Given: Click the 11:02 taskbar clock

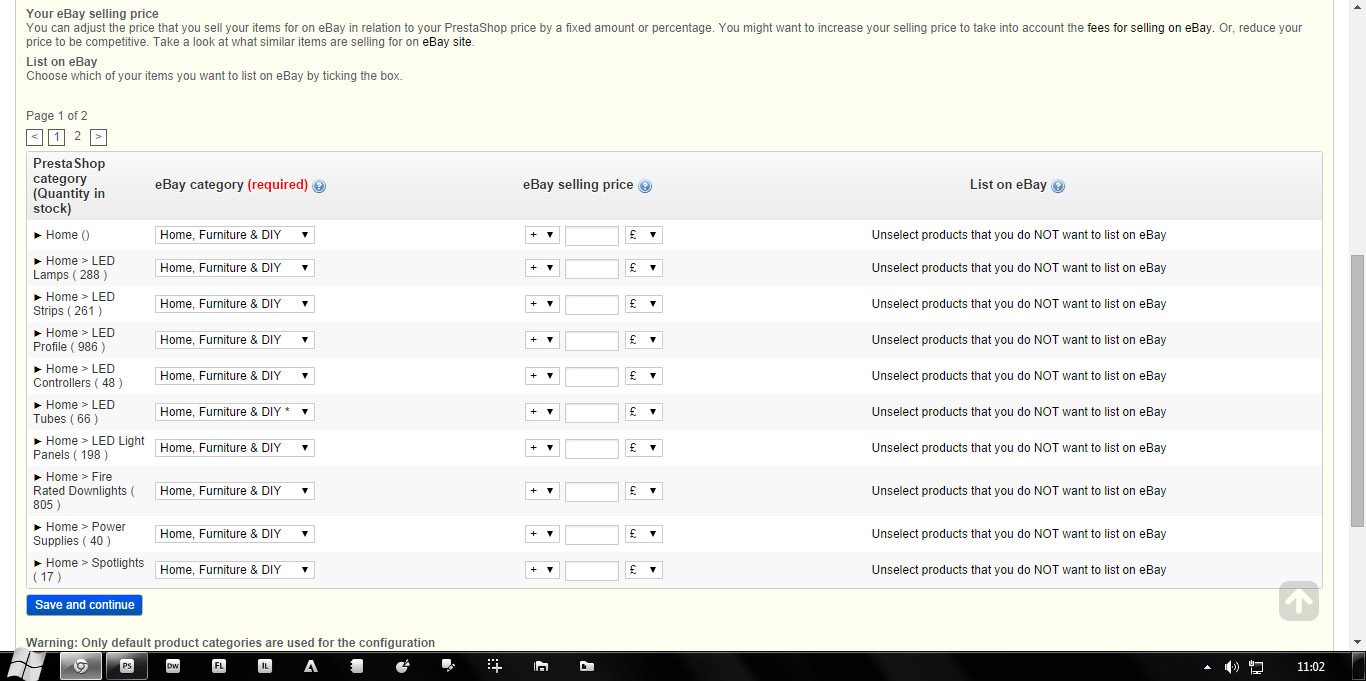Looking at the screenshot, I should tap(1310, 667).
